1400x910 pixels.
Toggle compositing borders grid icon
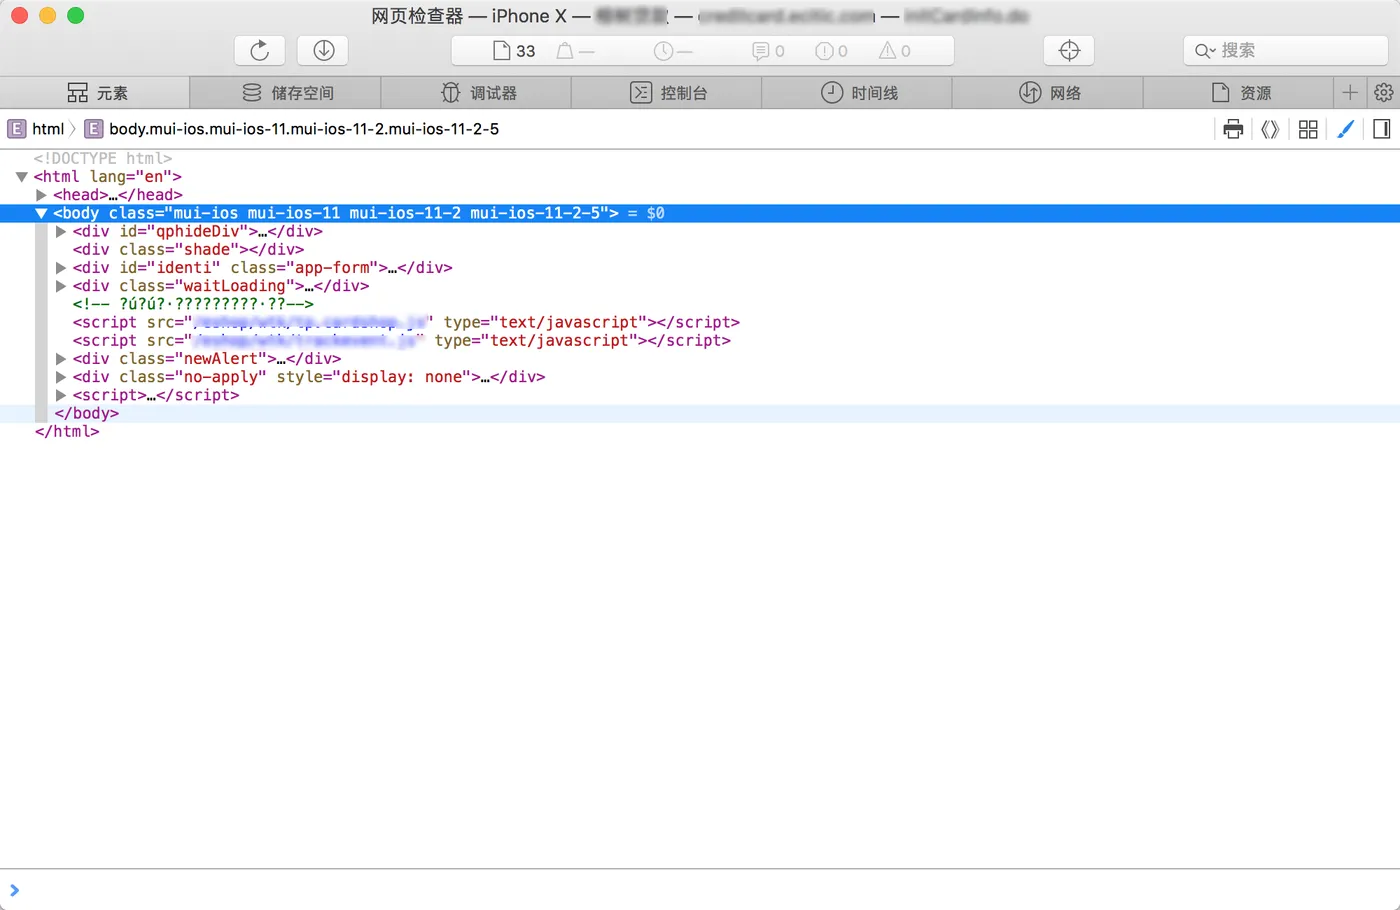coord(1308,129)
